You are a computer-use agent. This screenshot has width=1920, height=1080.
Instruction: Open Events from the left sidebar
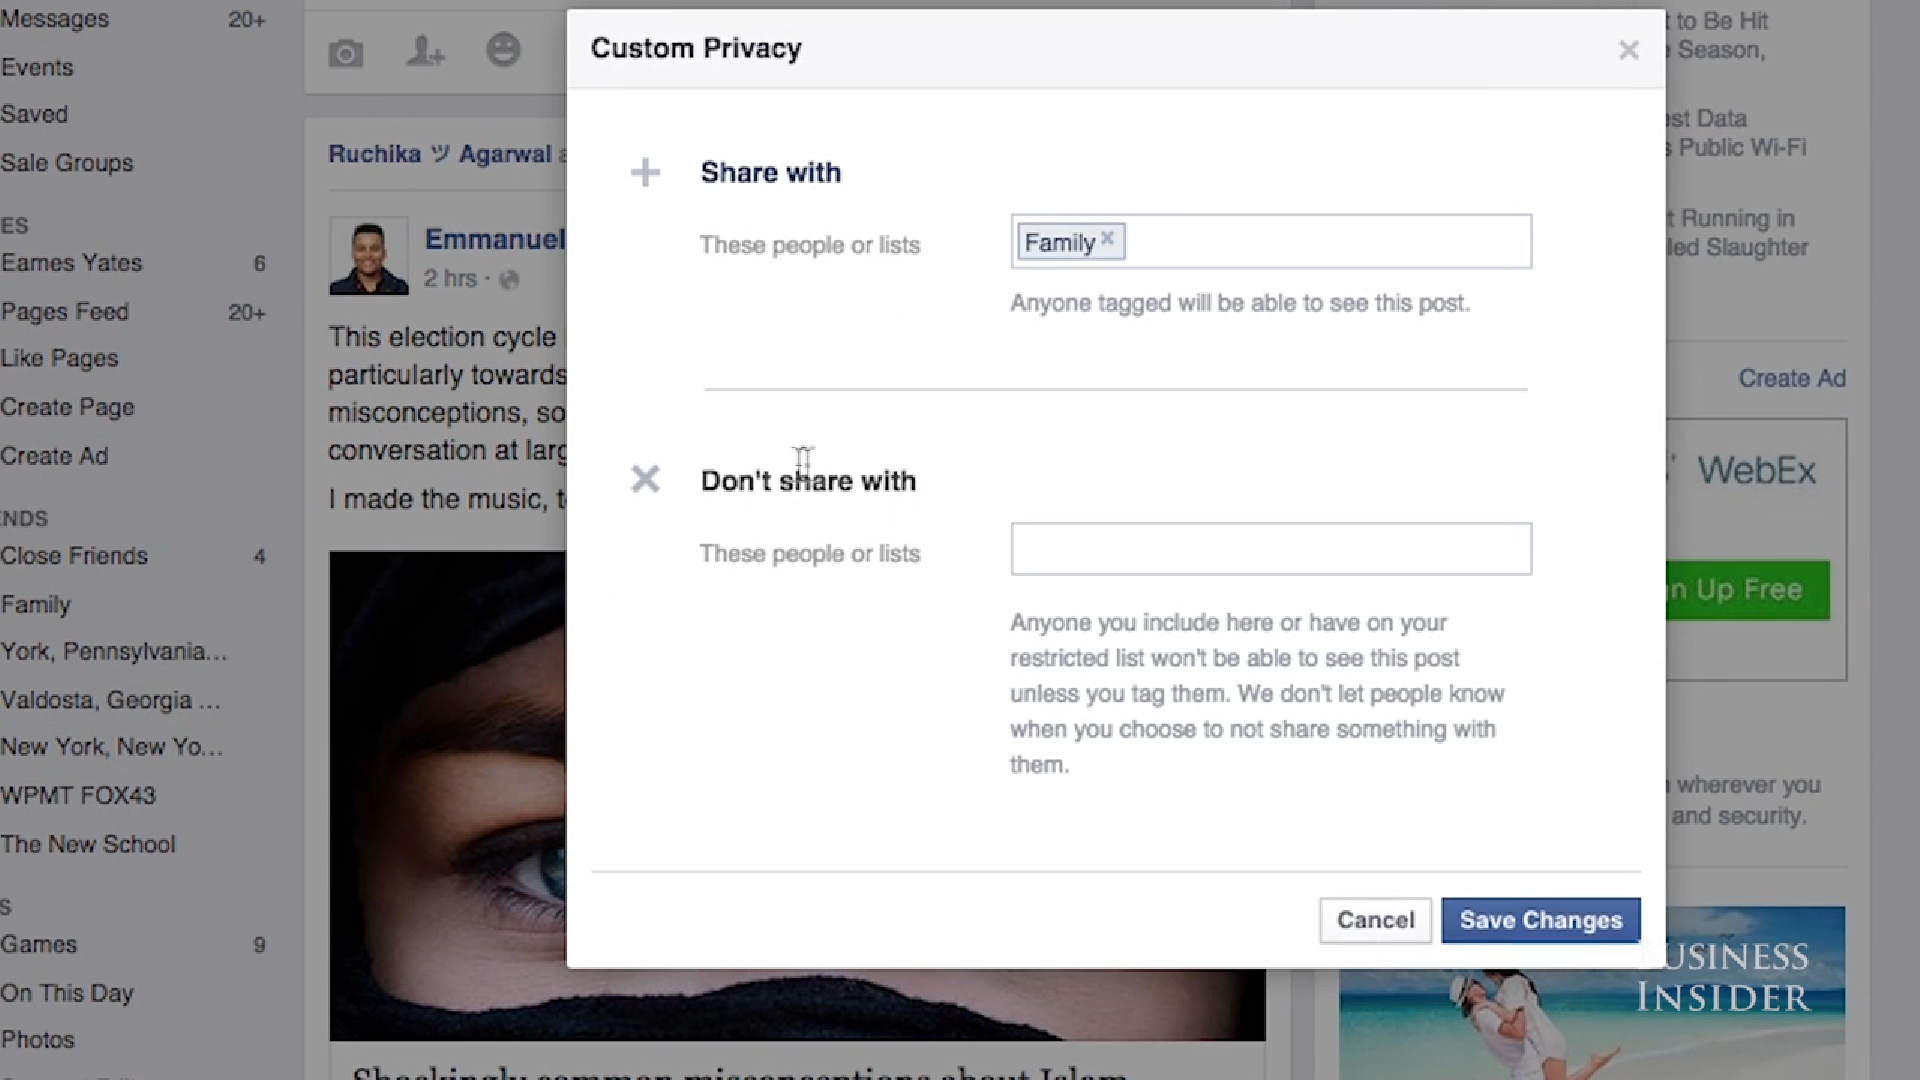pyautogui.click(x=37, y=67)
